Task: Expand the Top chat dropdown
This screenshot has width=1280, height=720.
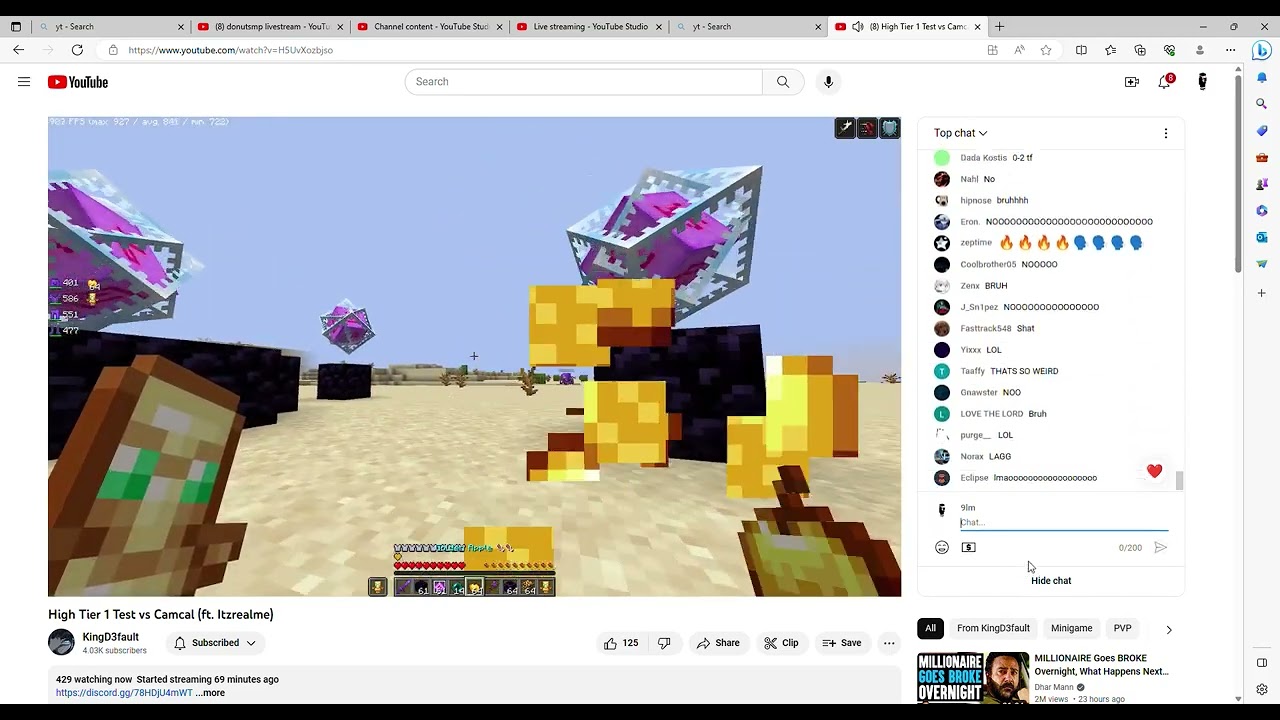Action: coord(960,133)
